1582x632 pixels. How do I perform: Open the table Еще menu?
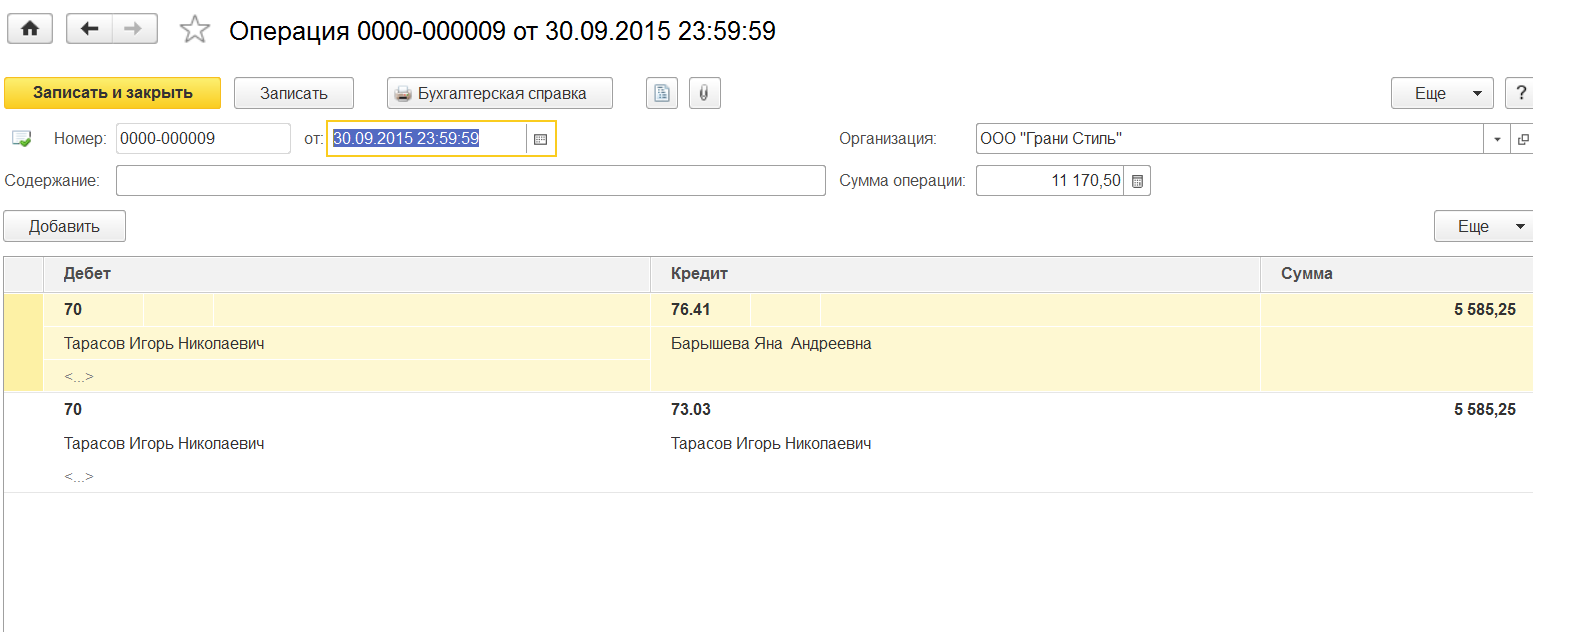(x=1484, y=227)
